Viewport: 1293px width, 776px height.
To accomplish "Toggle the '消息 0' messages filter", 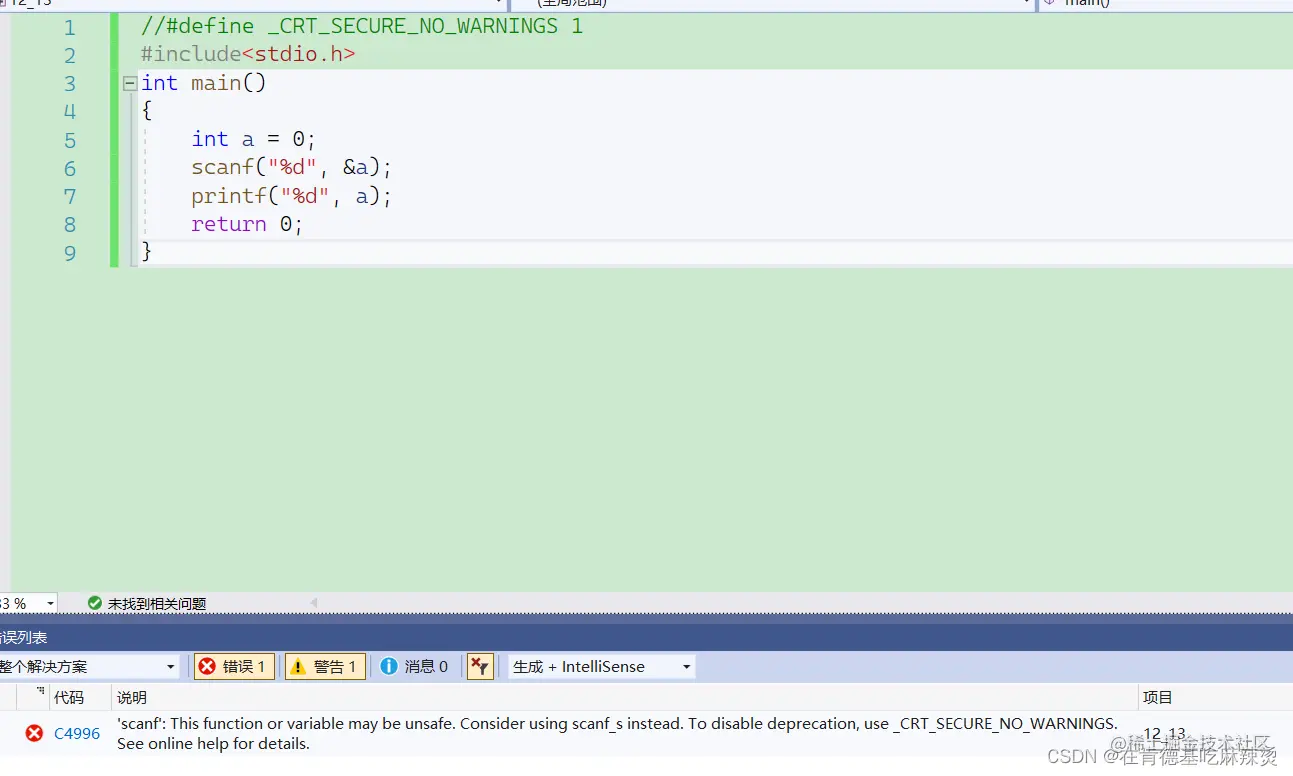I will click(x=415, y=666).
